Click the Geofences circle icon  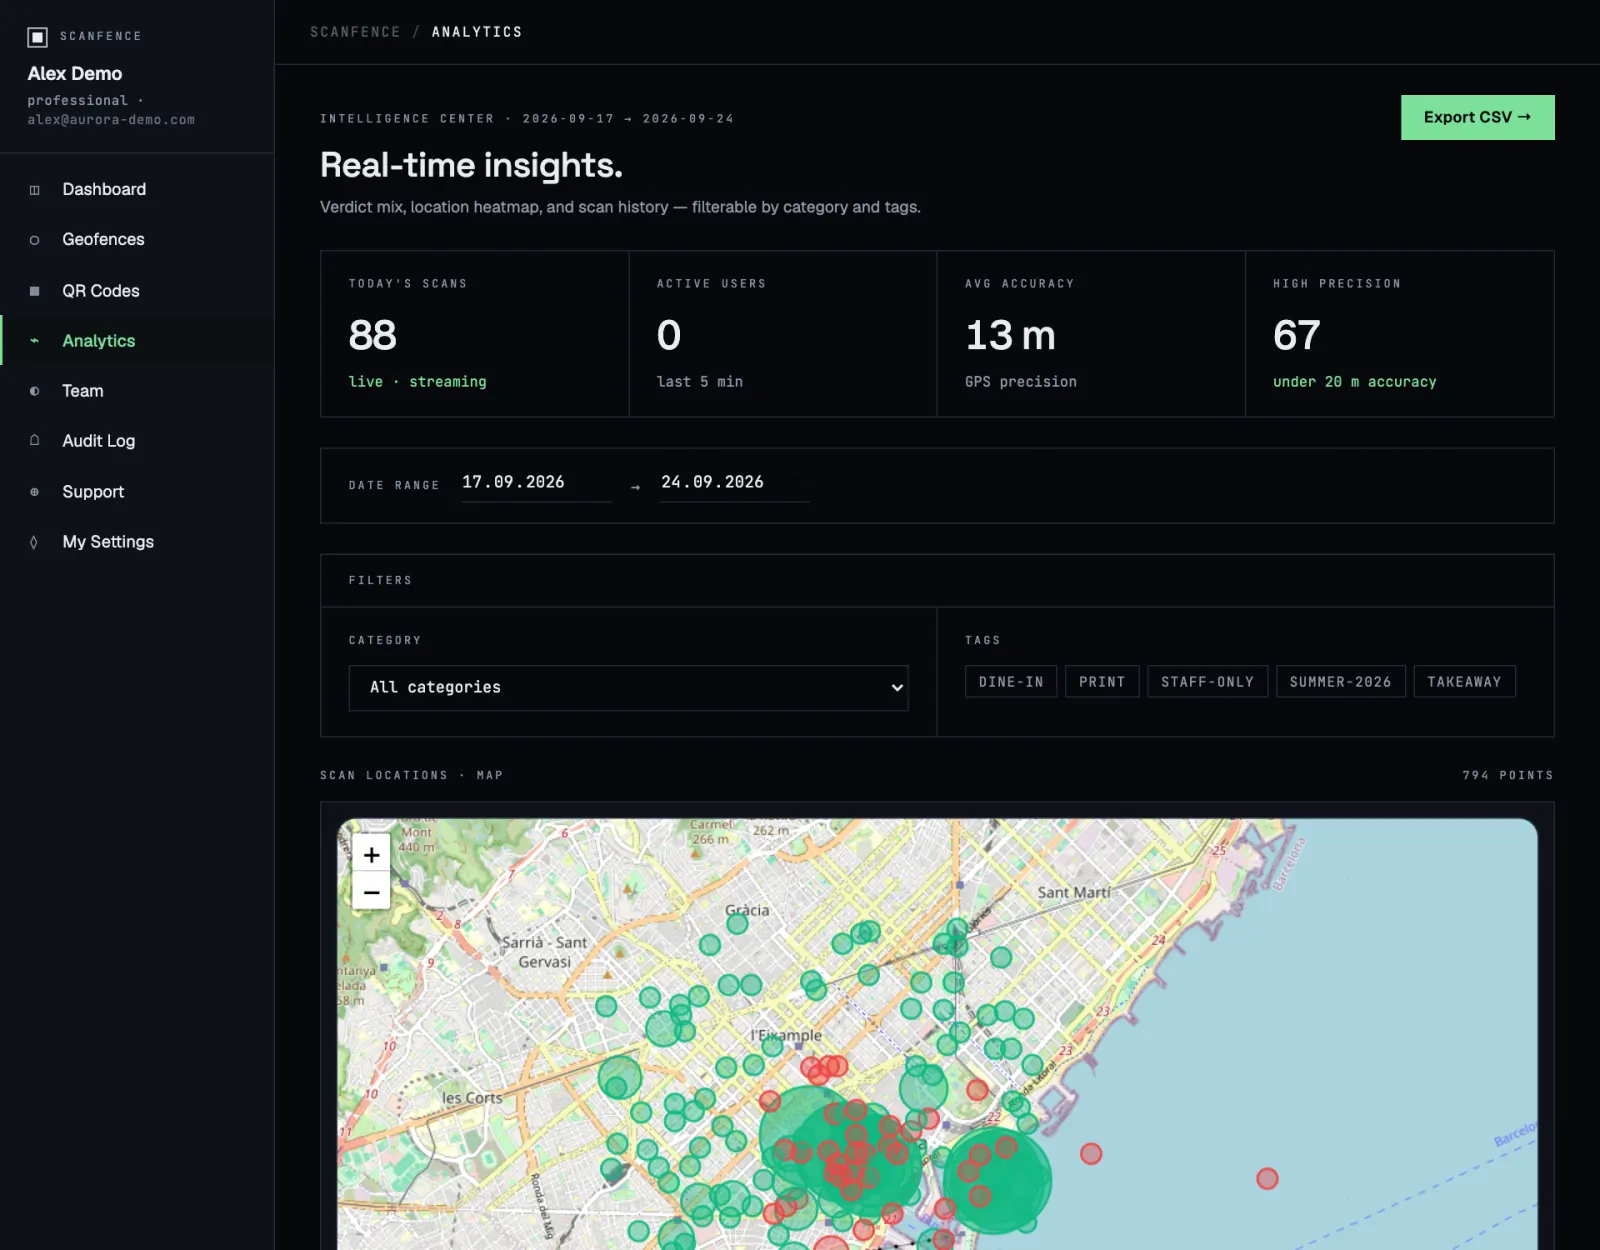coord(35,240)
